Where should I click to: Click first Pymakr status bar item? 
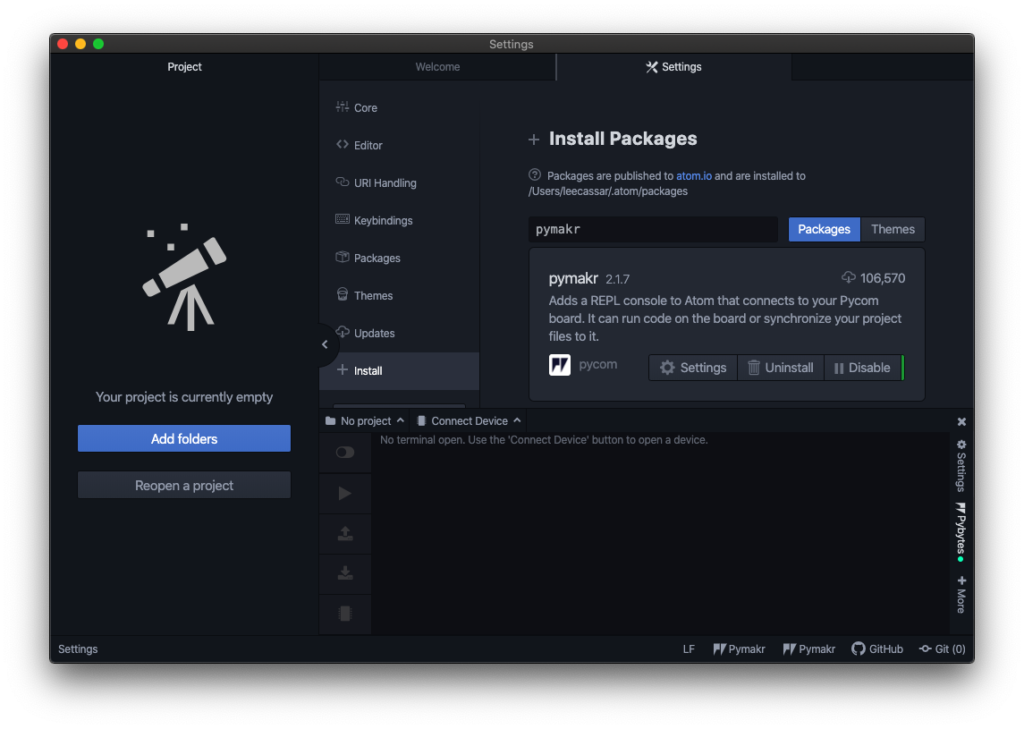point(739,649)
